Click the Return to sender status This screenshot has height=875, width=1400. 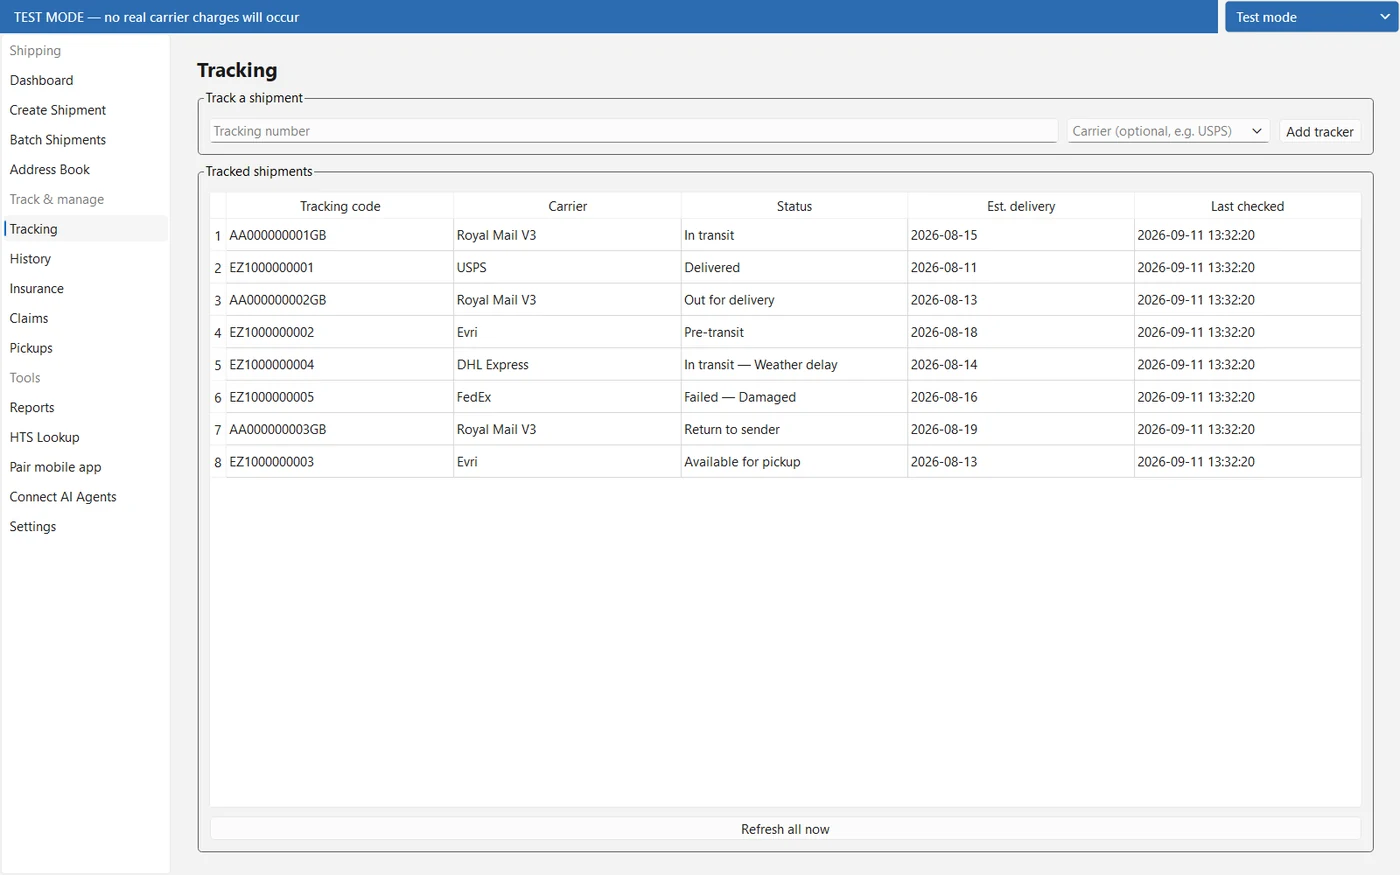pos(794,429)
